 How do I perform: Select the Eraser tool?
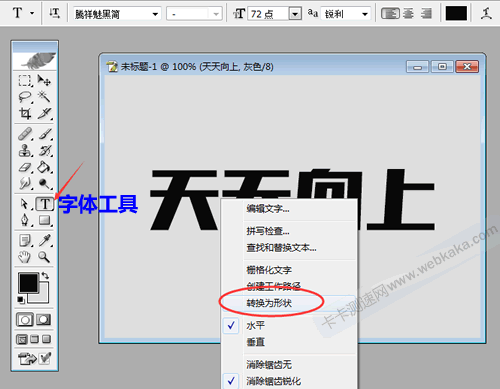[x=25, y=167]
